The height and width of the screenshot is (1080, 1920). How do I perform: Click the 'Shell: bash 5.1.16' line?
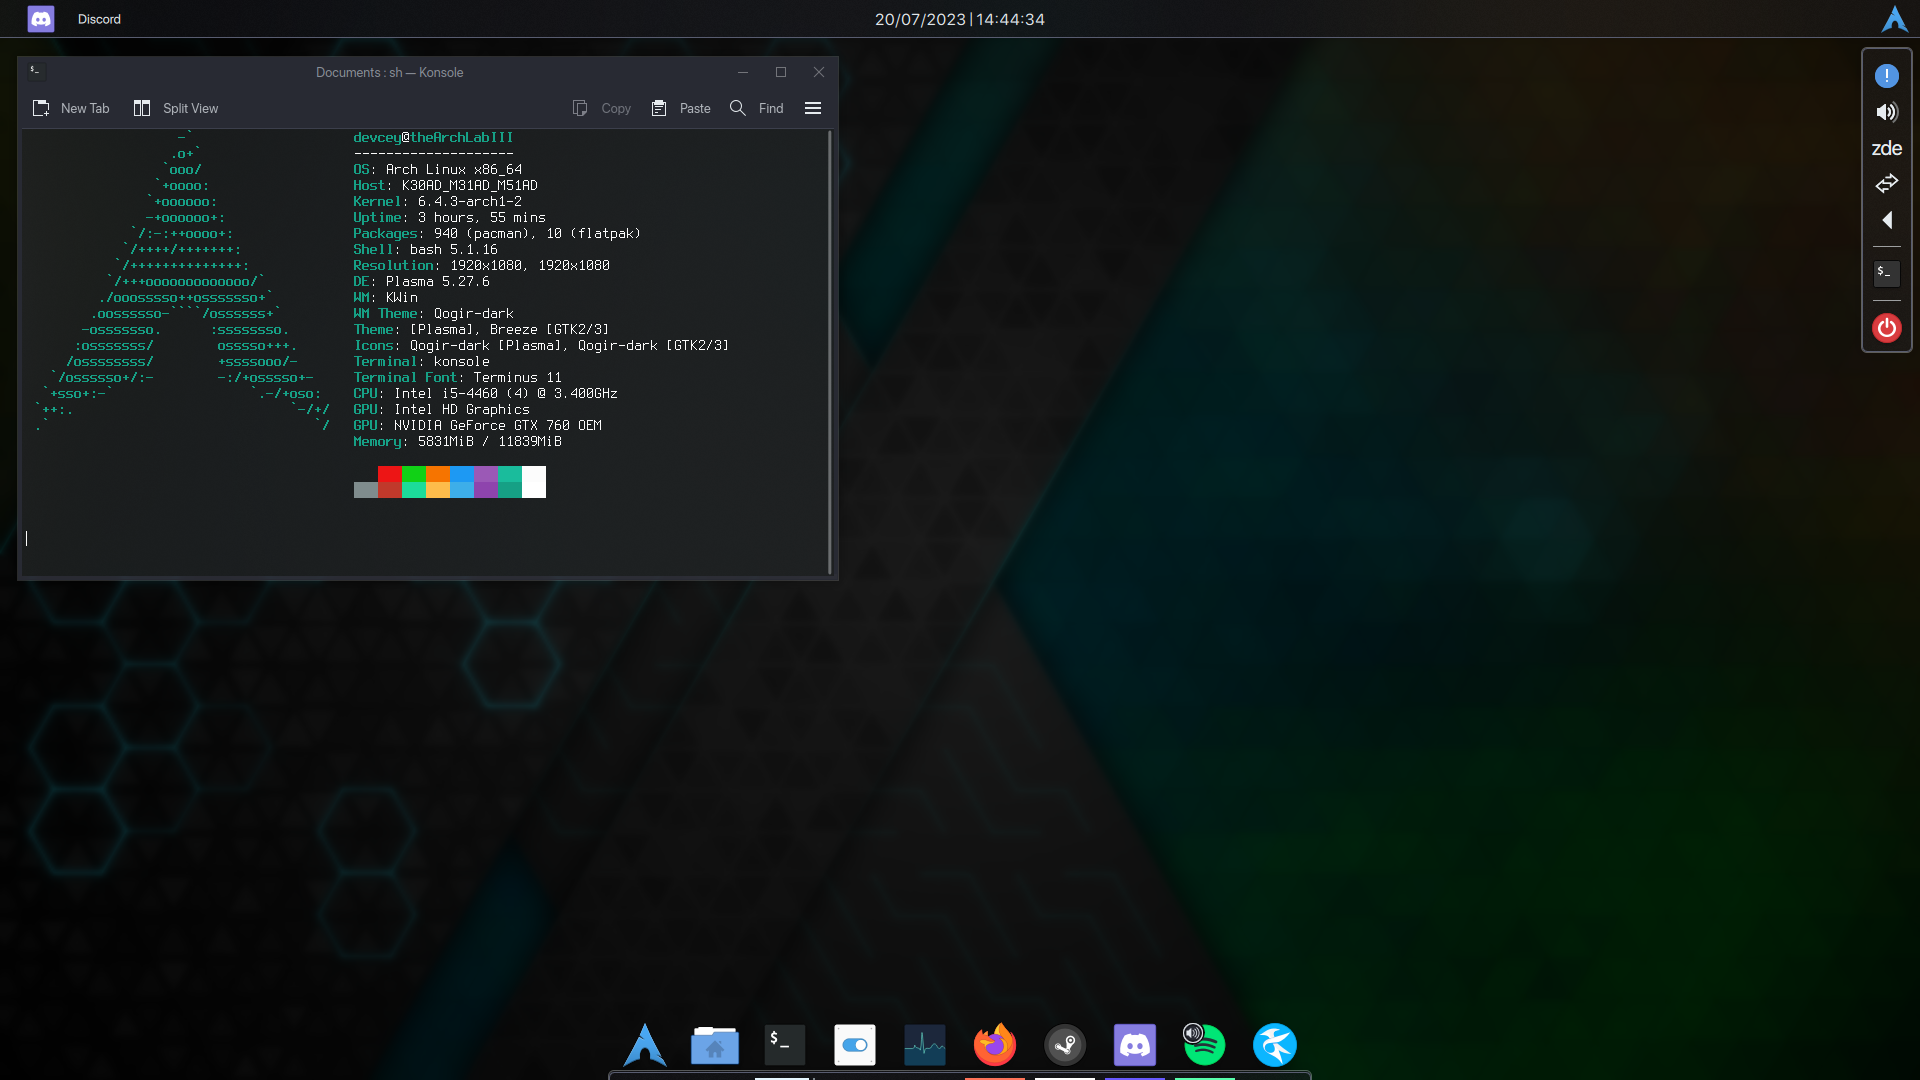click(425, 249)
